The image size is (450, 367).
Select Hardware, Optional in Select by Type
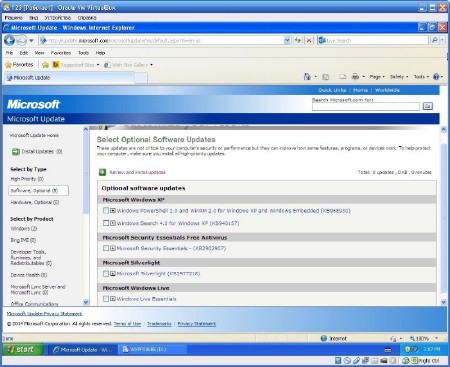pos(35,202)
